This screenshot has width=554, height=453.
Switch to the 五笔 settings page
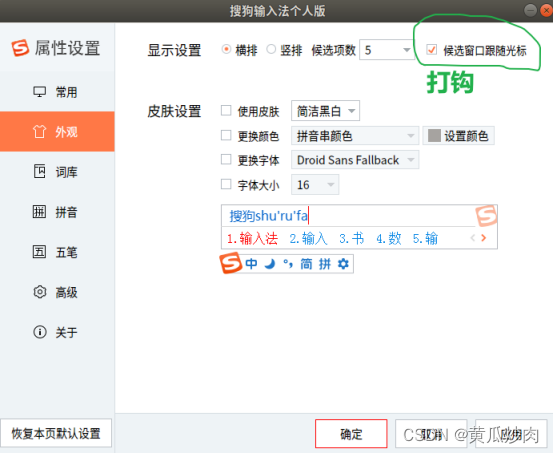tap(57, 252)
